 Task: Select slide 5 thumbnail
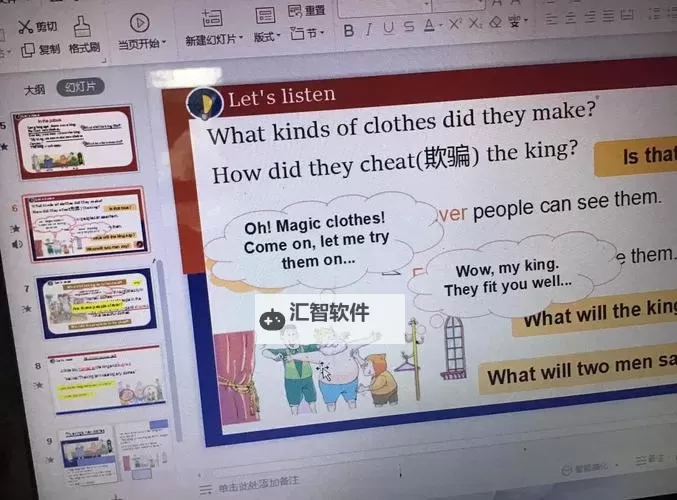[76, 141]
